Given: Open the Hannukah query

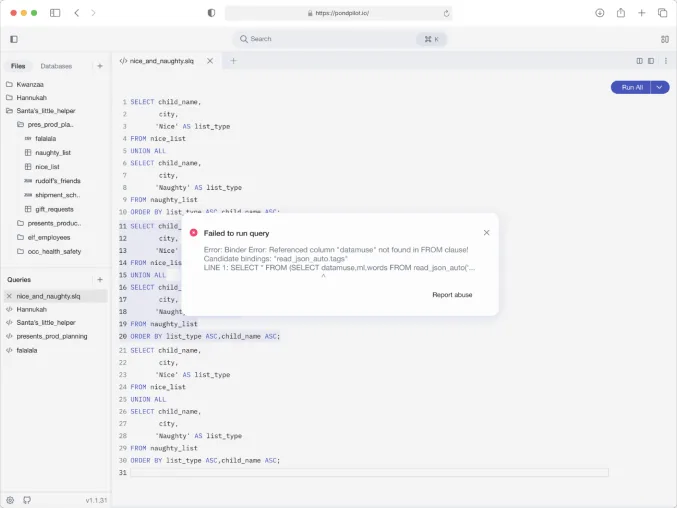Looking at the screenshot, I should (x=32, y=309).
